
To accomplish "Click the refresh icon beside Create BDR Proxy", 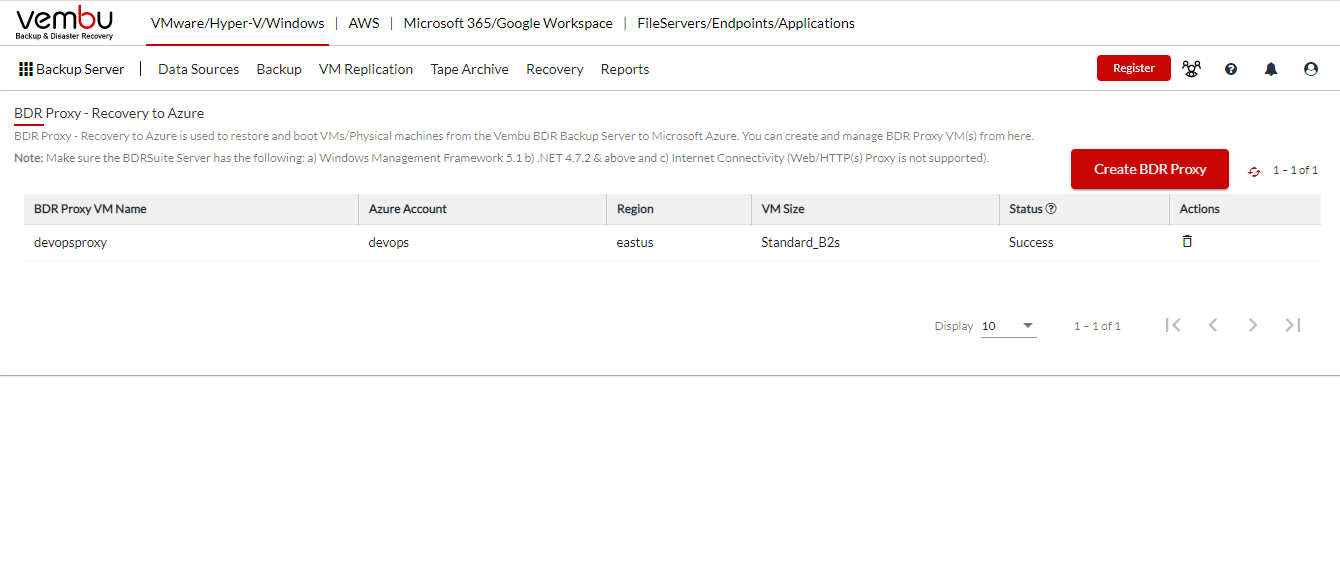I will click(1254, 171).
